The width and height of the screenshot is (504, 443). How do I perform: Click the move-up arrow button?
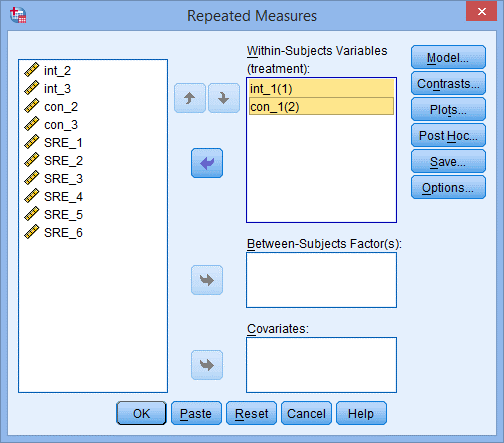(x=190, y=98)
